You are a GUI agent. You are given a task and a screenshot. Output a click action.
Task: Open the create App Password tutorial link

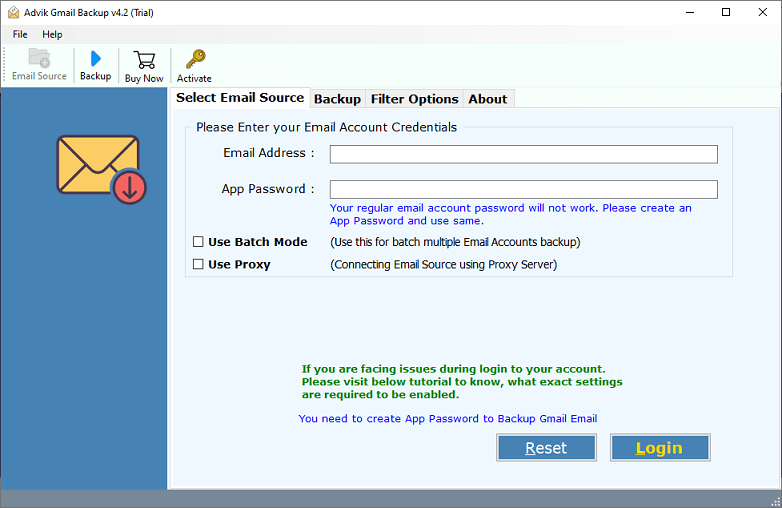(x=448, y=419)
